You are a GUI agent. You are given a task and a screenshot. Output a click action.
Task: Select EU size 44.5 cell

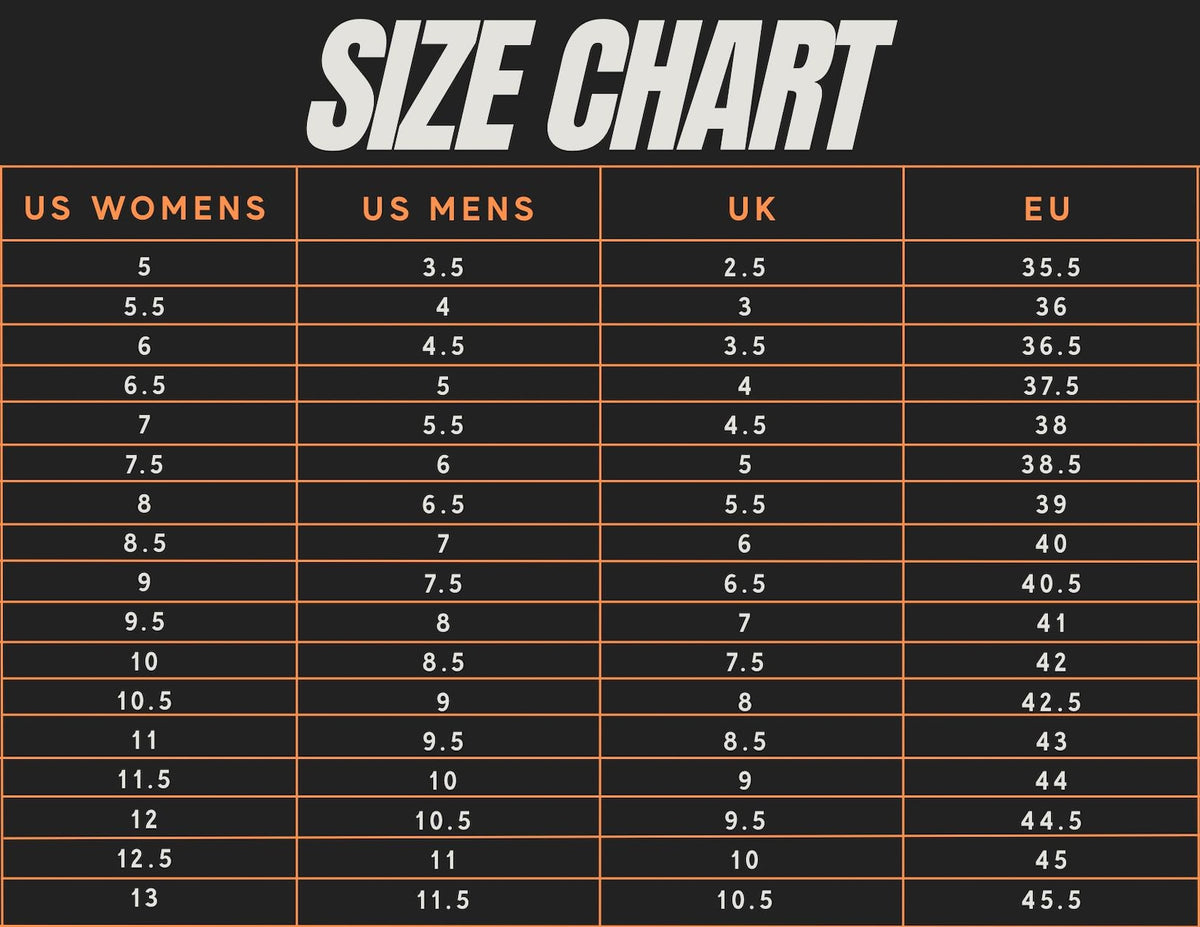click(x=1052, y=820)
